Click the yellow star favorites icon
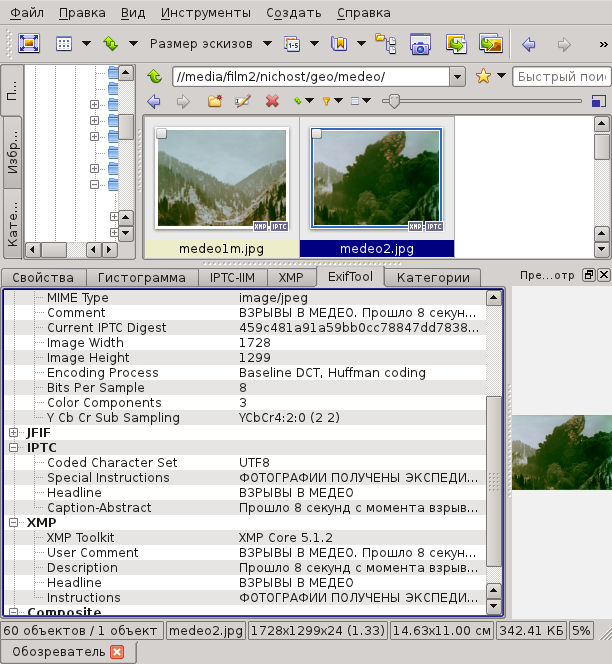 483,76
